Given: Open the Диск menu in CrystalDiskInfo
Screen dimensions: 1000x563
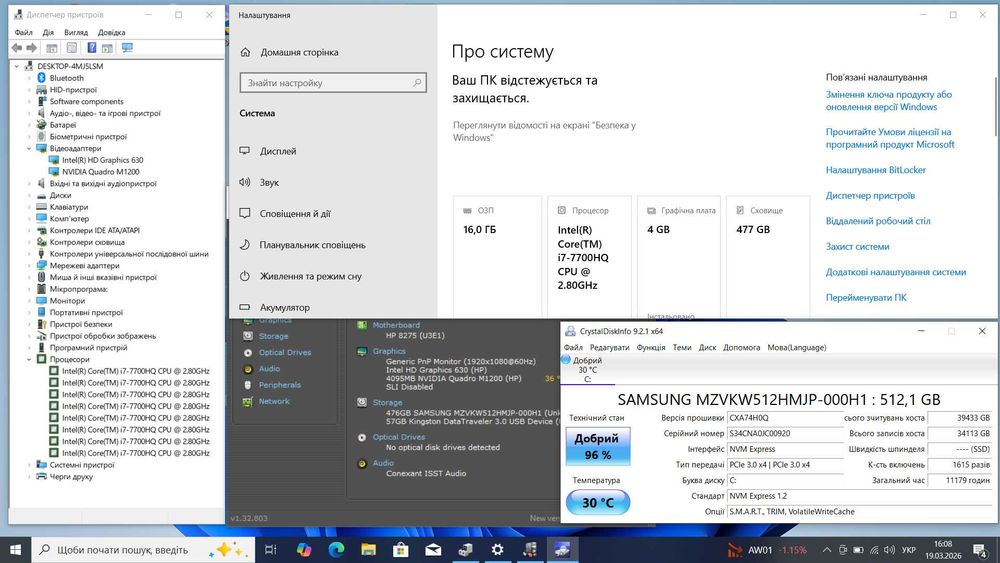Looking at the screenshot, I should pyautogui.click(x=707, y=347).
